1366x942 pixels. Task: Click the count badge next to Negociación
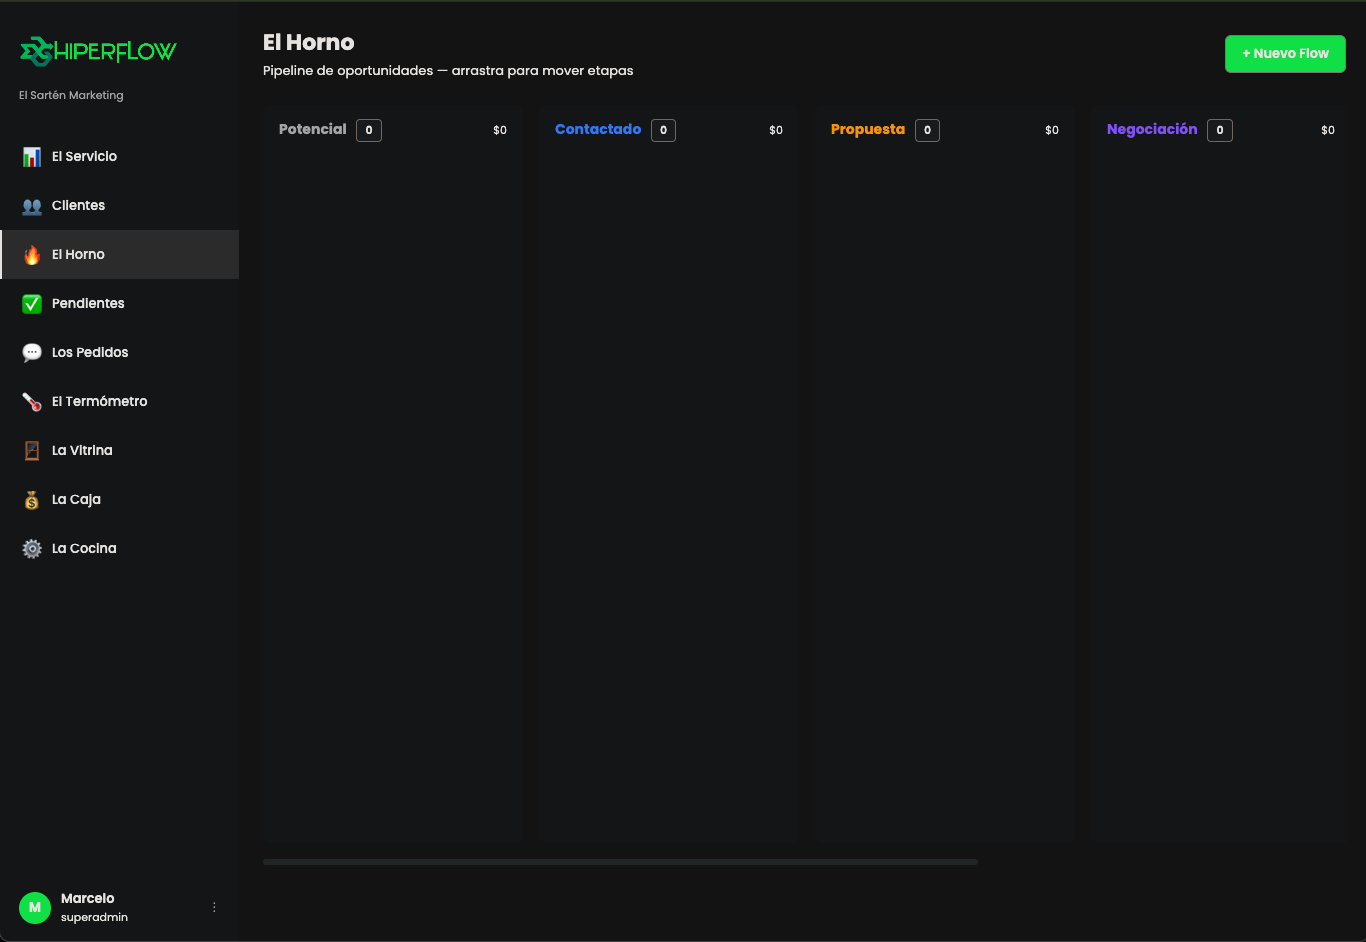(x=1220, y=130)
